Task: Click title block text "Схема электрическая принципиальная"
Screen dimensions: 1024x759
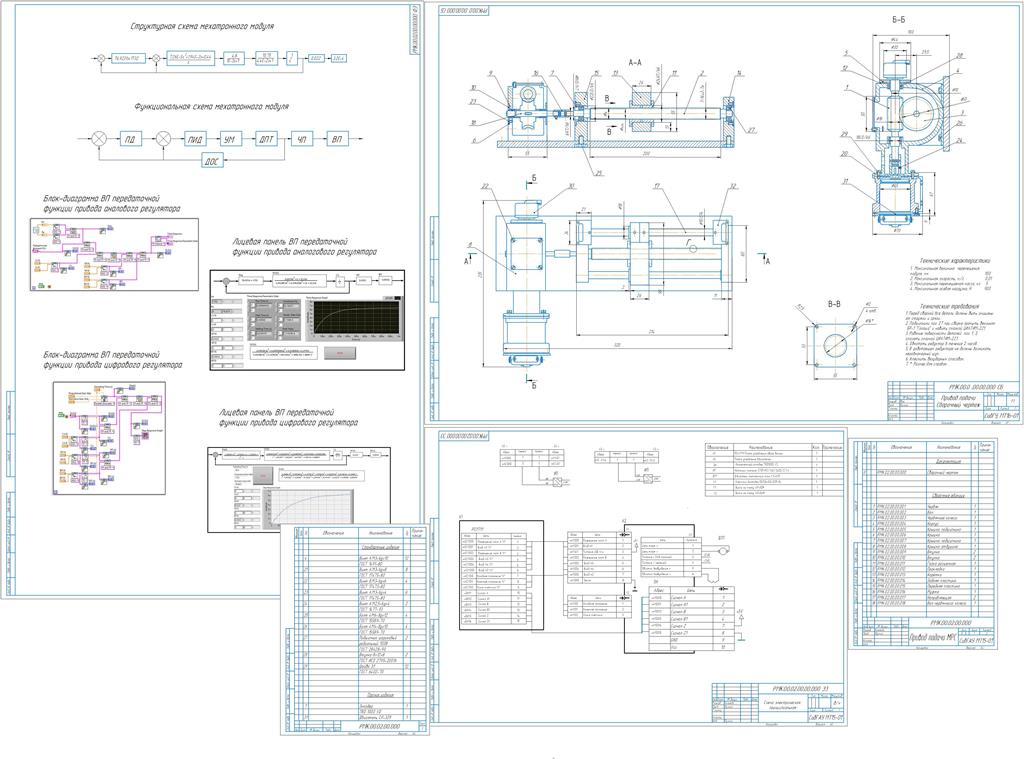Action: click(x=782, y=705)
